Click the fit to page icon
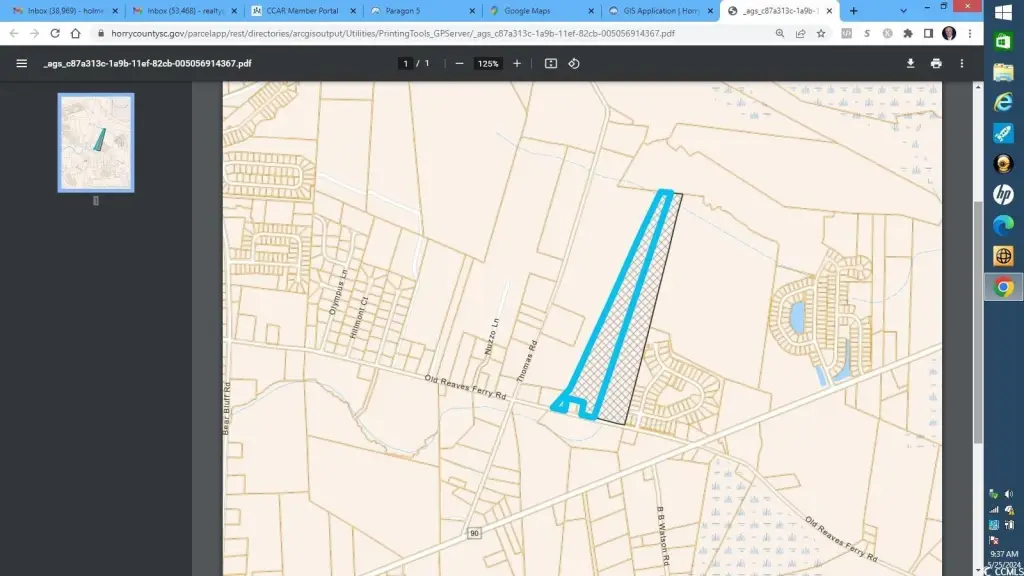The width and height of the screenshot is (1024, 576). [551, 63]
